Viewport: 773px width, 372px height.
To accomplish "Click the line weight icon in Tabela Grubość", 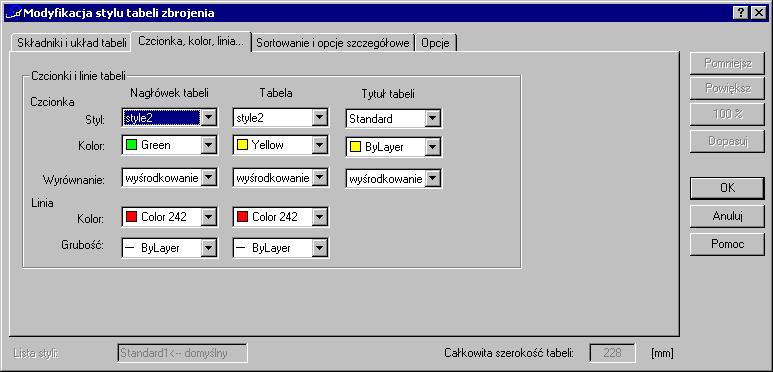I will 241,248.
